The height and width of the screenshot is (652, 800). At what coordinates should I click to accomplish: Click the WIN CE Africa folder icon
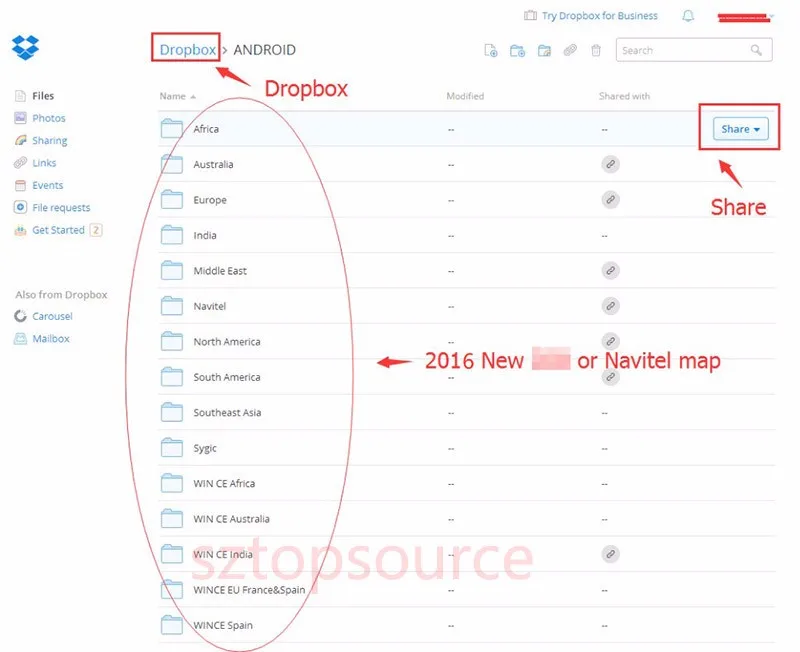[171, 483]
